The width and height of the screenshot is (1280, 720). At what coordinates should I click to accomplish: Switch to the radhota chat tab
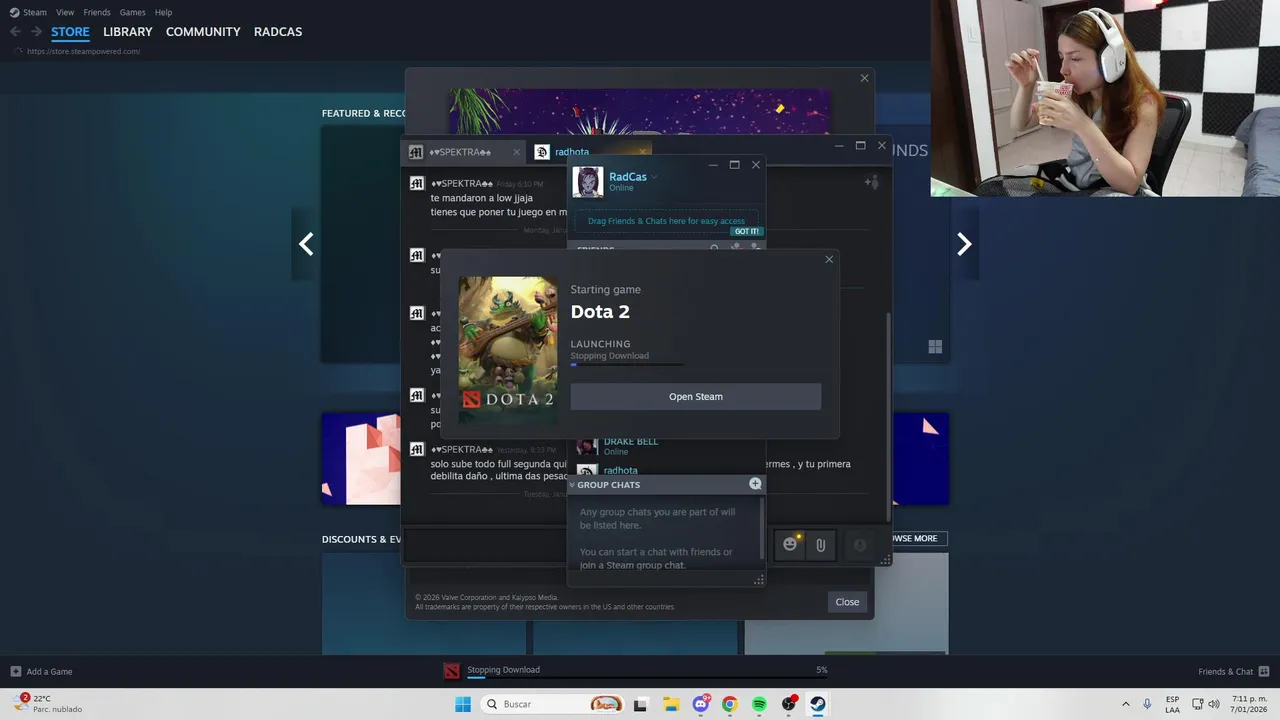tap(572, 152)
